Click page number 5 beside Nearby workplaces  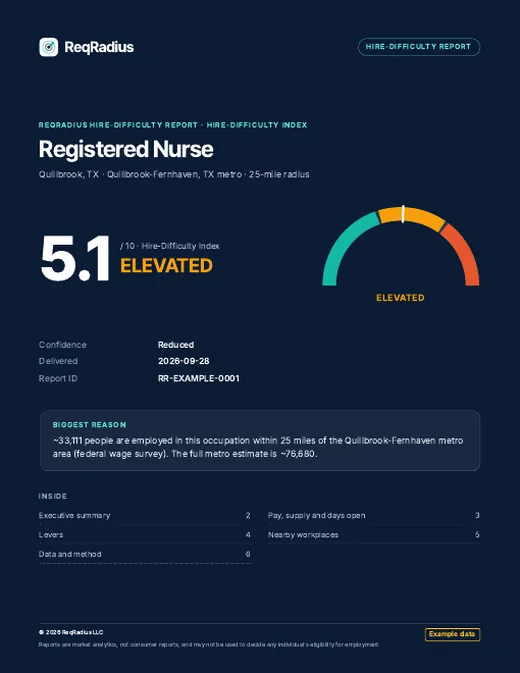coord(477,535)
